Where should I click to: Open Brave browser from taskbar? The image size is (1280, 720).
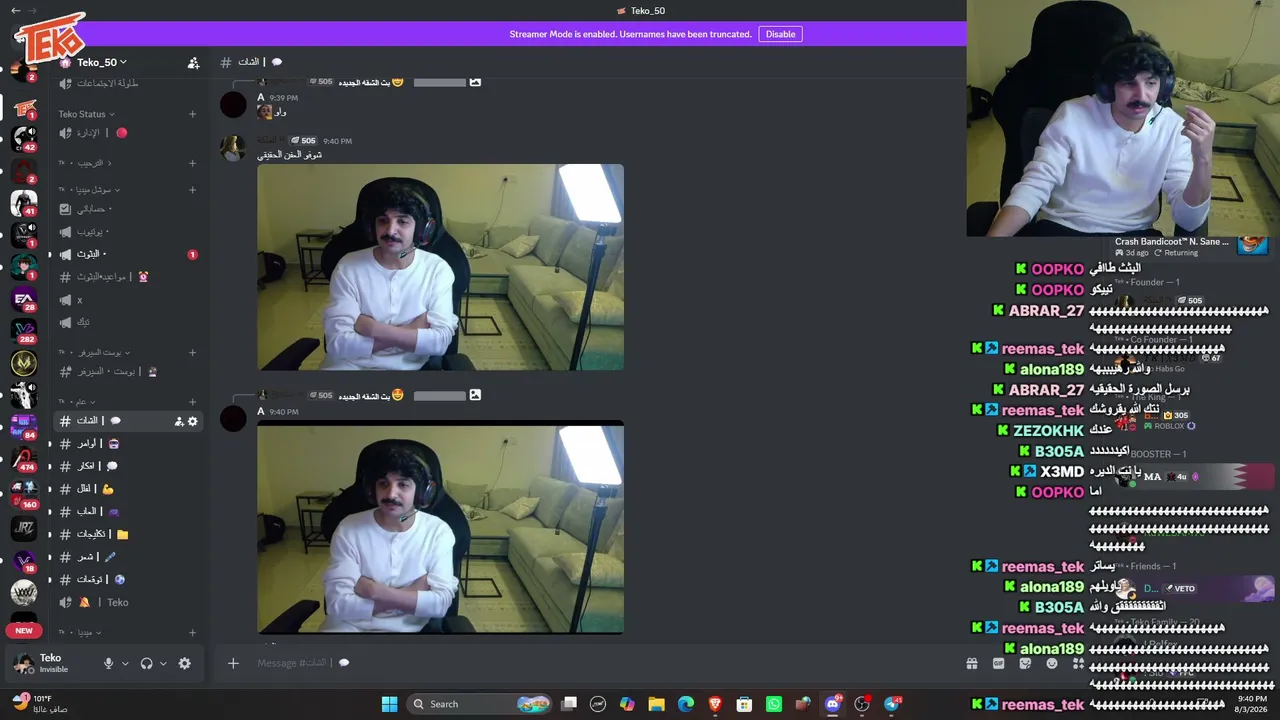715,704
